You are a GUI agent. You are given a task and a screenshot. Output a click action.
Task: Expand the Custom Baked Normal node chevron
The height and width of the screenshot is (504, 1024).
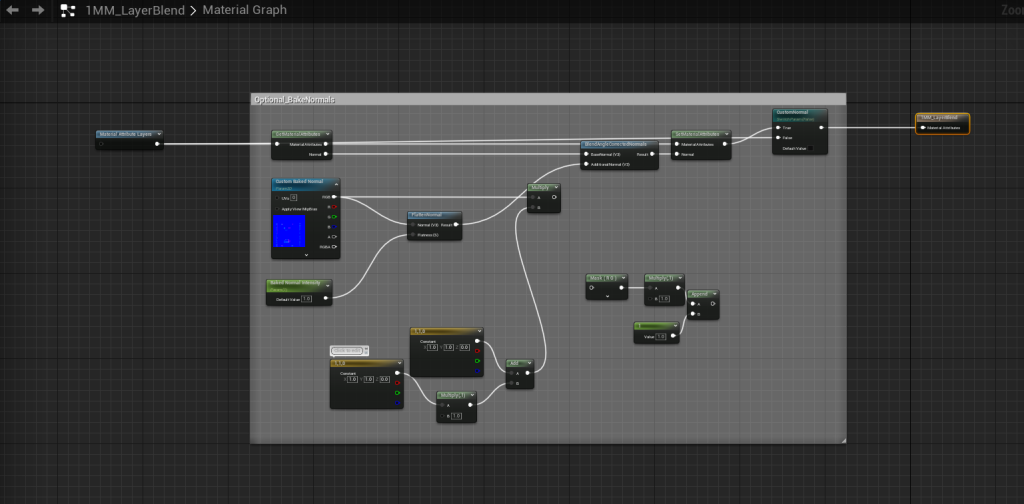pos(306,255)
